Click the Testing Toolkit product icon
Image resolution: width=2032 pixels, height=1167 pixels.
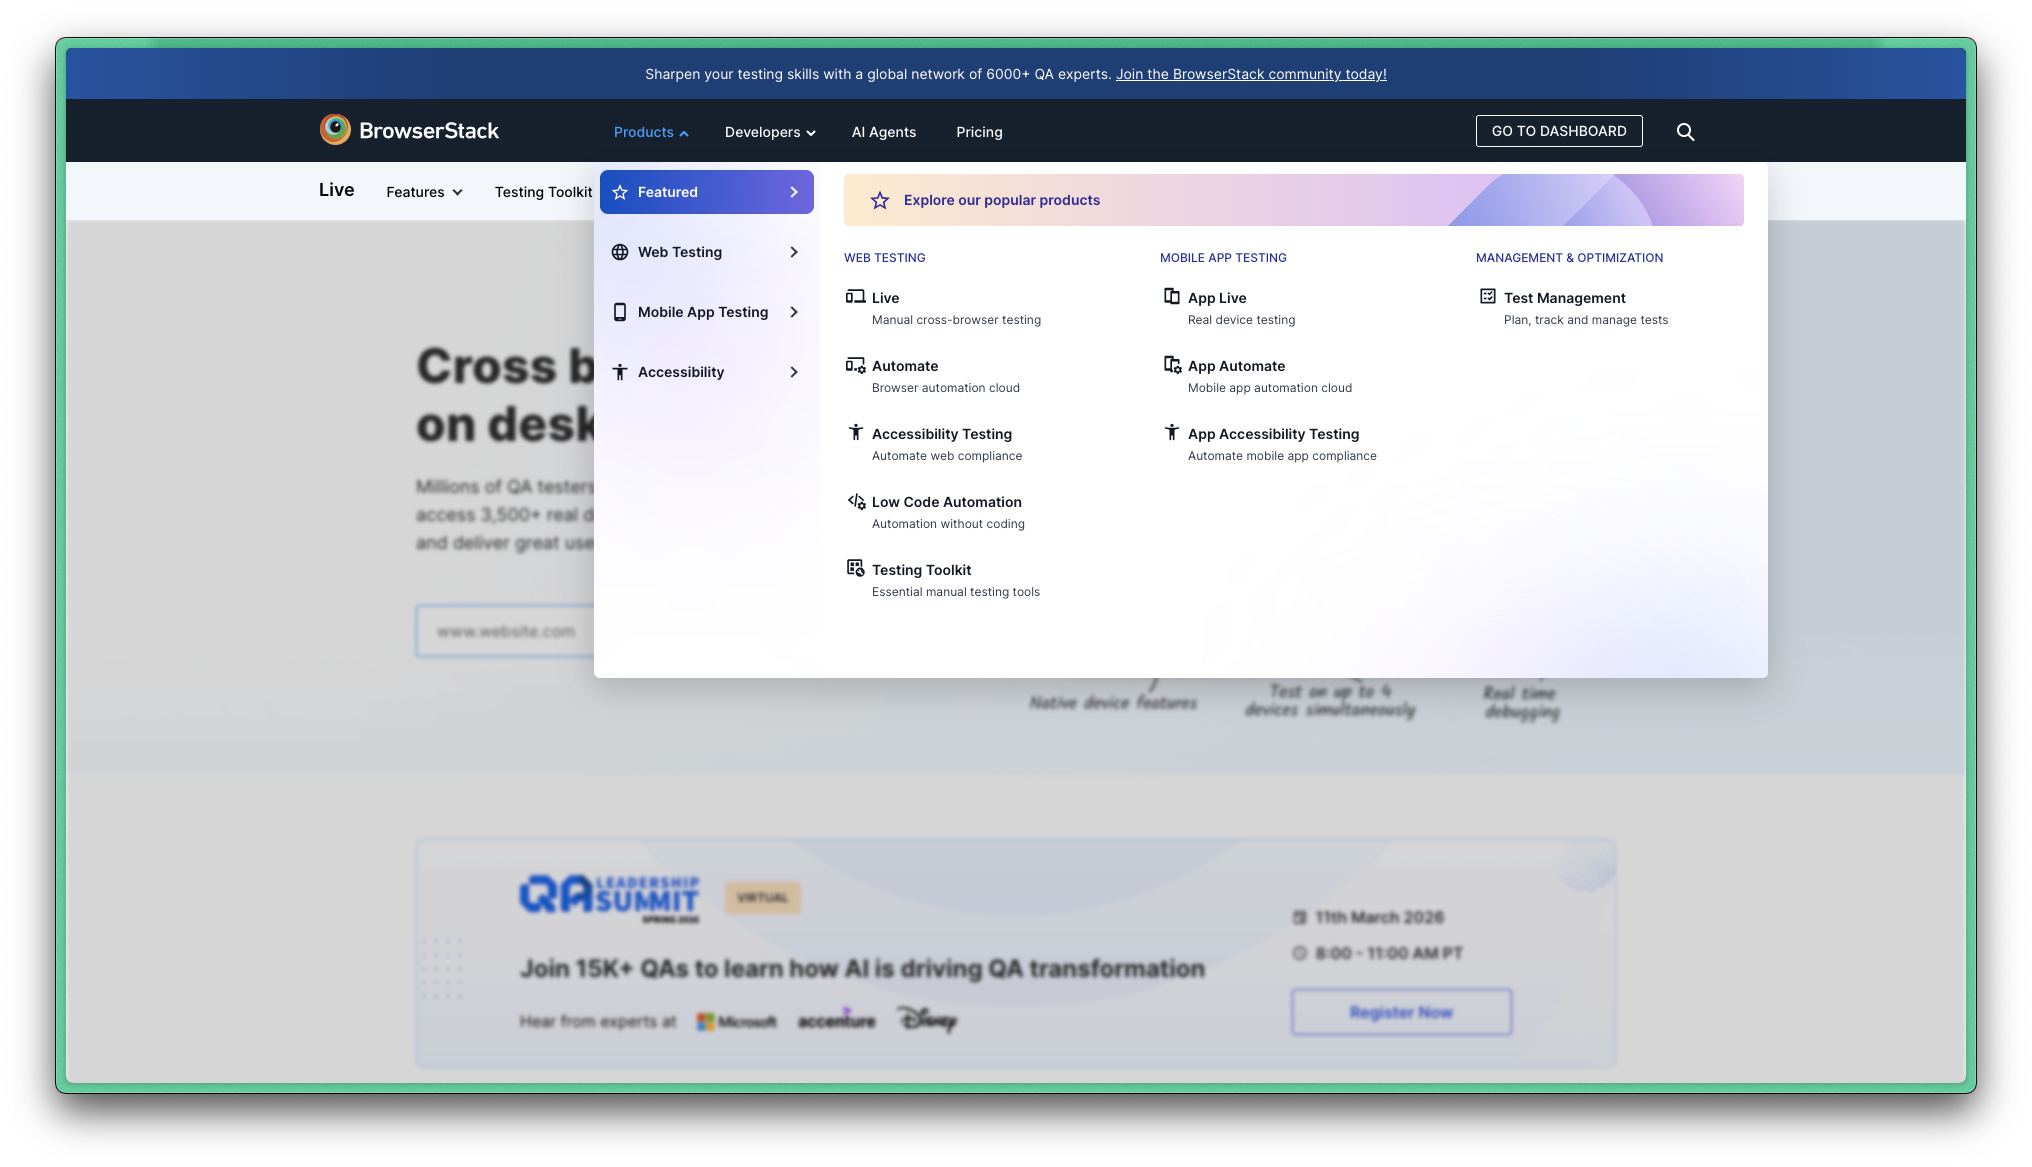855,568
